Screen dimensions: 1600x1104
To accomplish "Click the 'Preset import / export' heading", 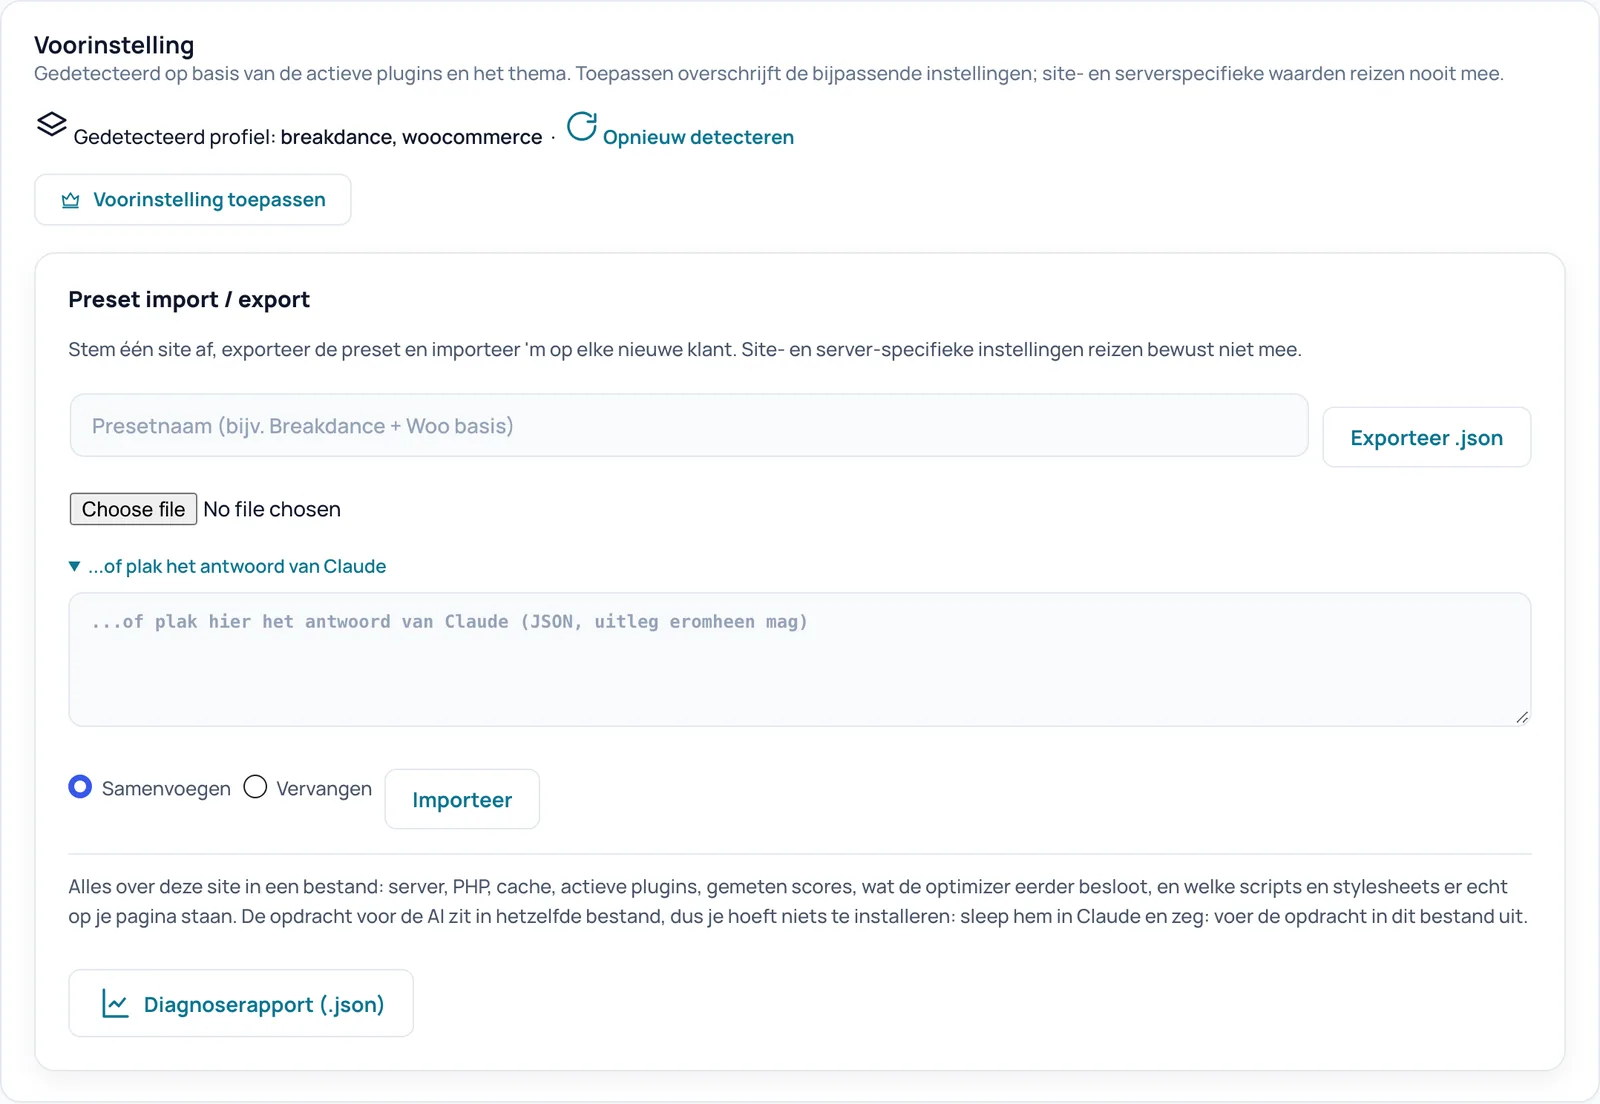I will (189, 300).
